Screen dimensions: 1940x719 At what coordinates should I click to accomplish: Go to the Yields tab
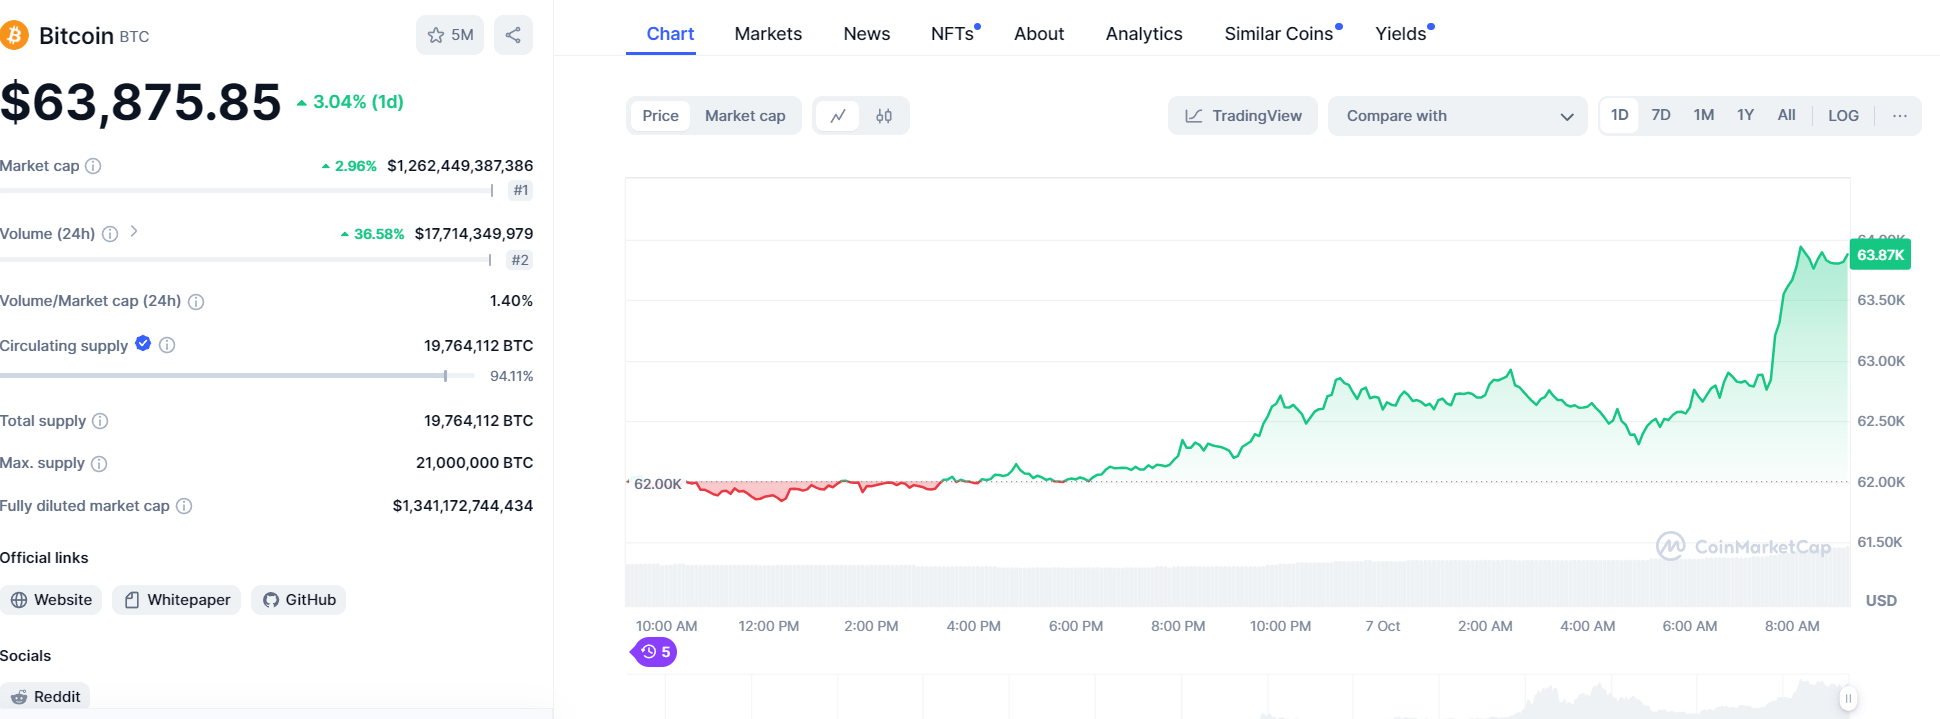1403,34
